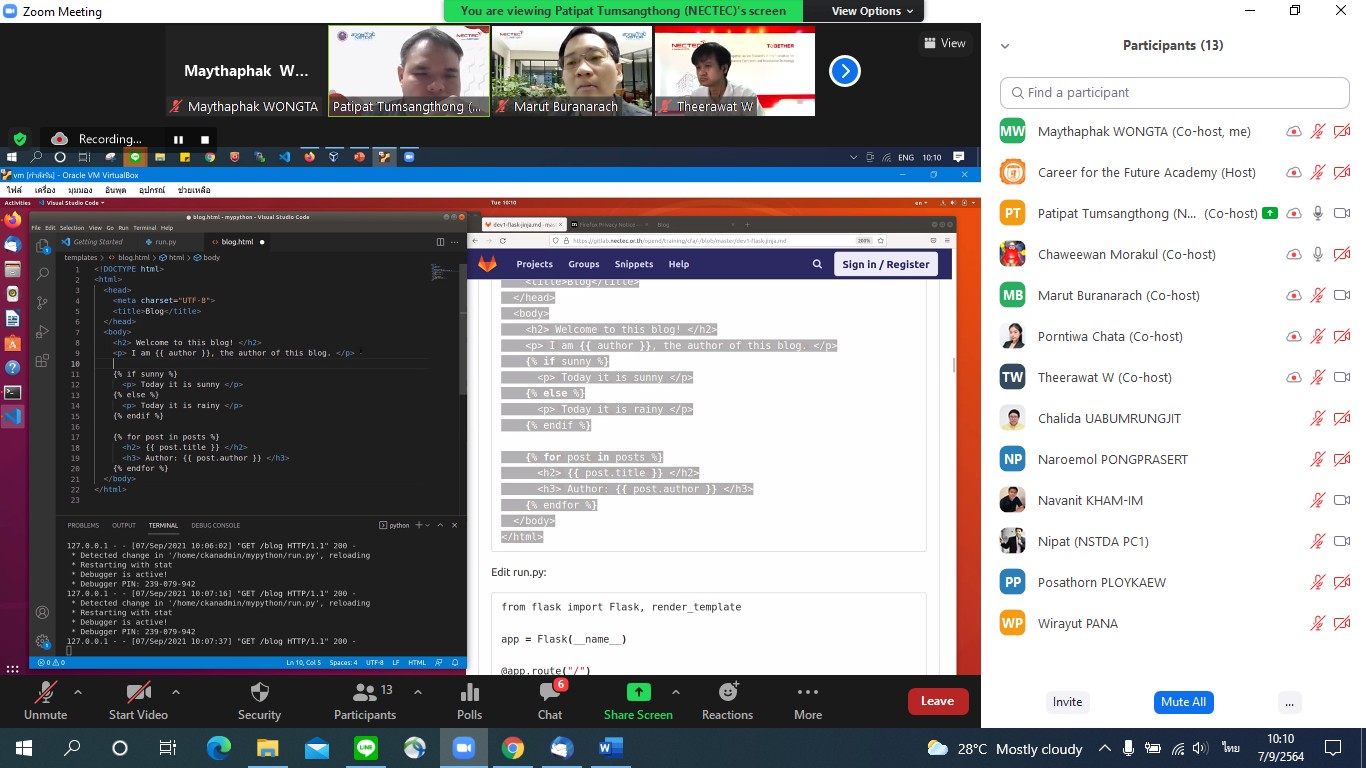Click the Participants icon in toolbar
This screenshot has height=768, width=1366.
coord(364,693)
